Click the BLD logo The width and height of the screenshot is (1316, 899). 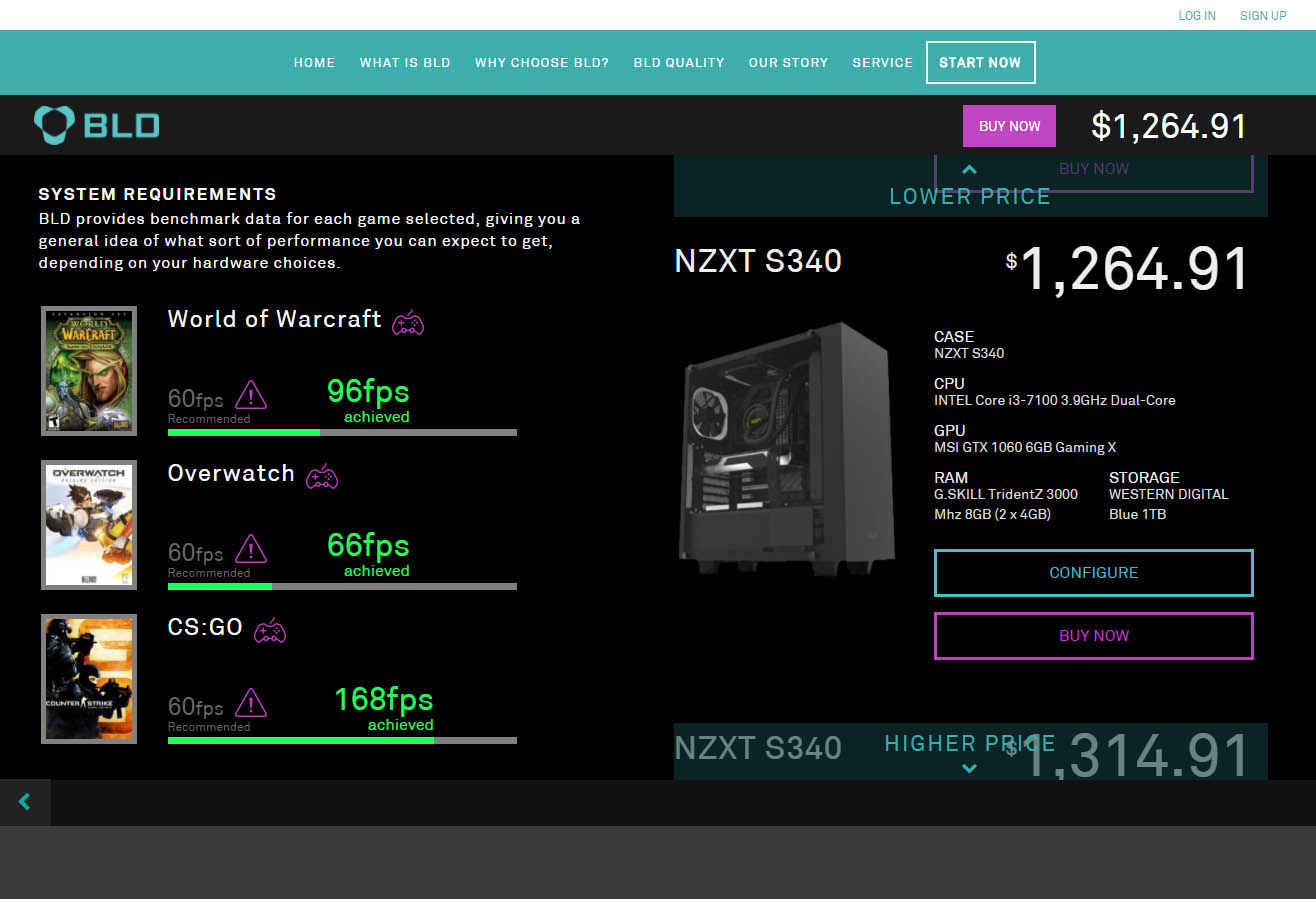[x=97, y=125]
